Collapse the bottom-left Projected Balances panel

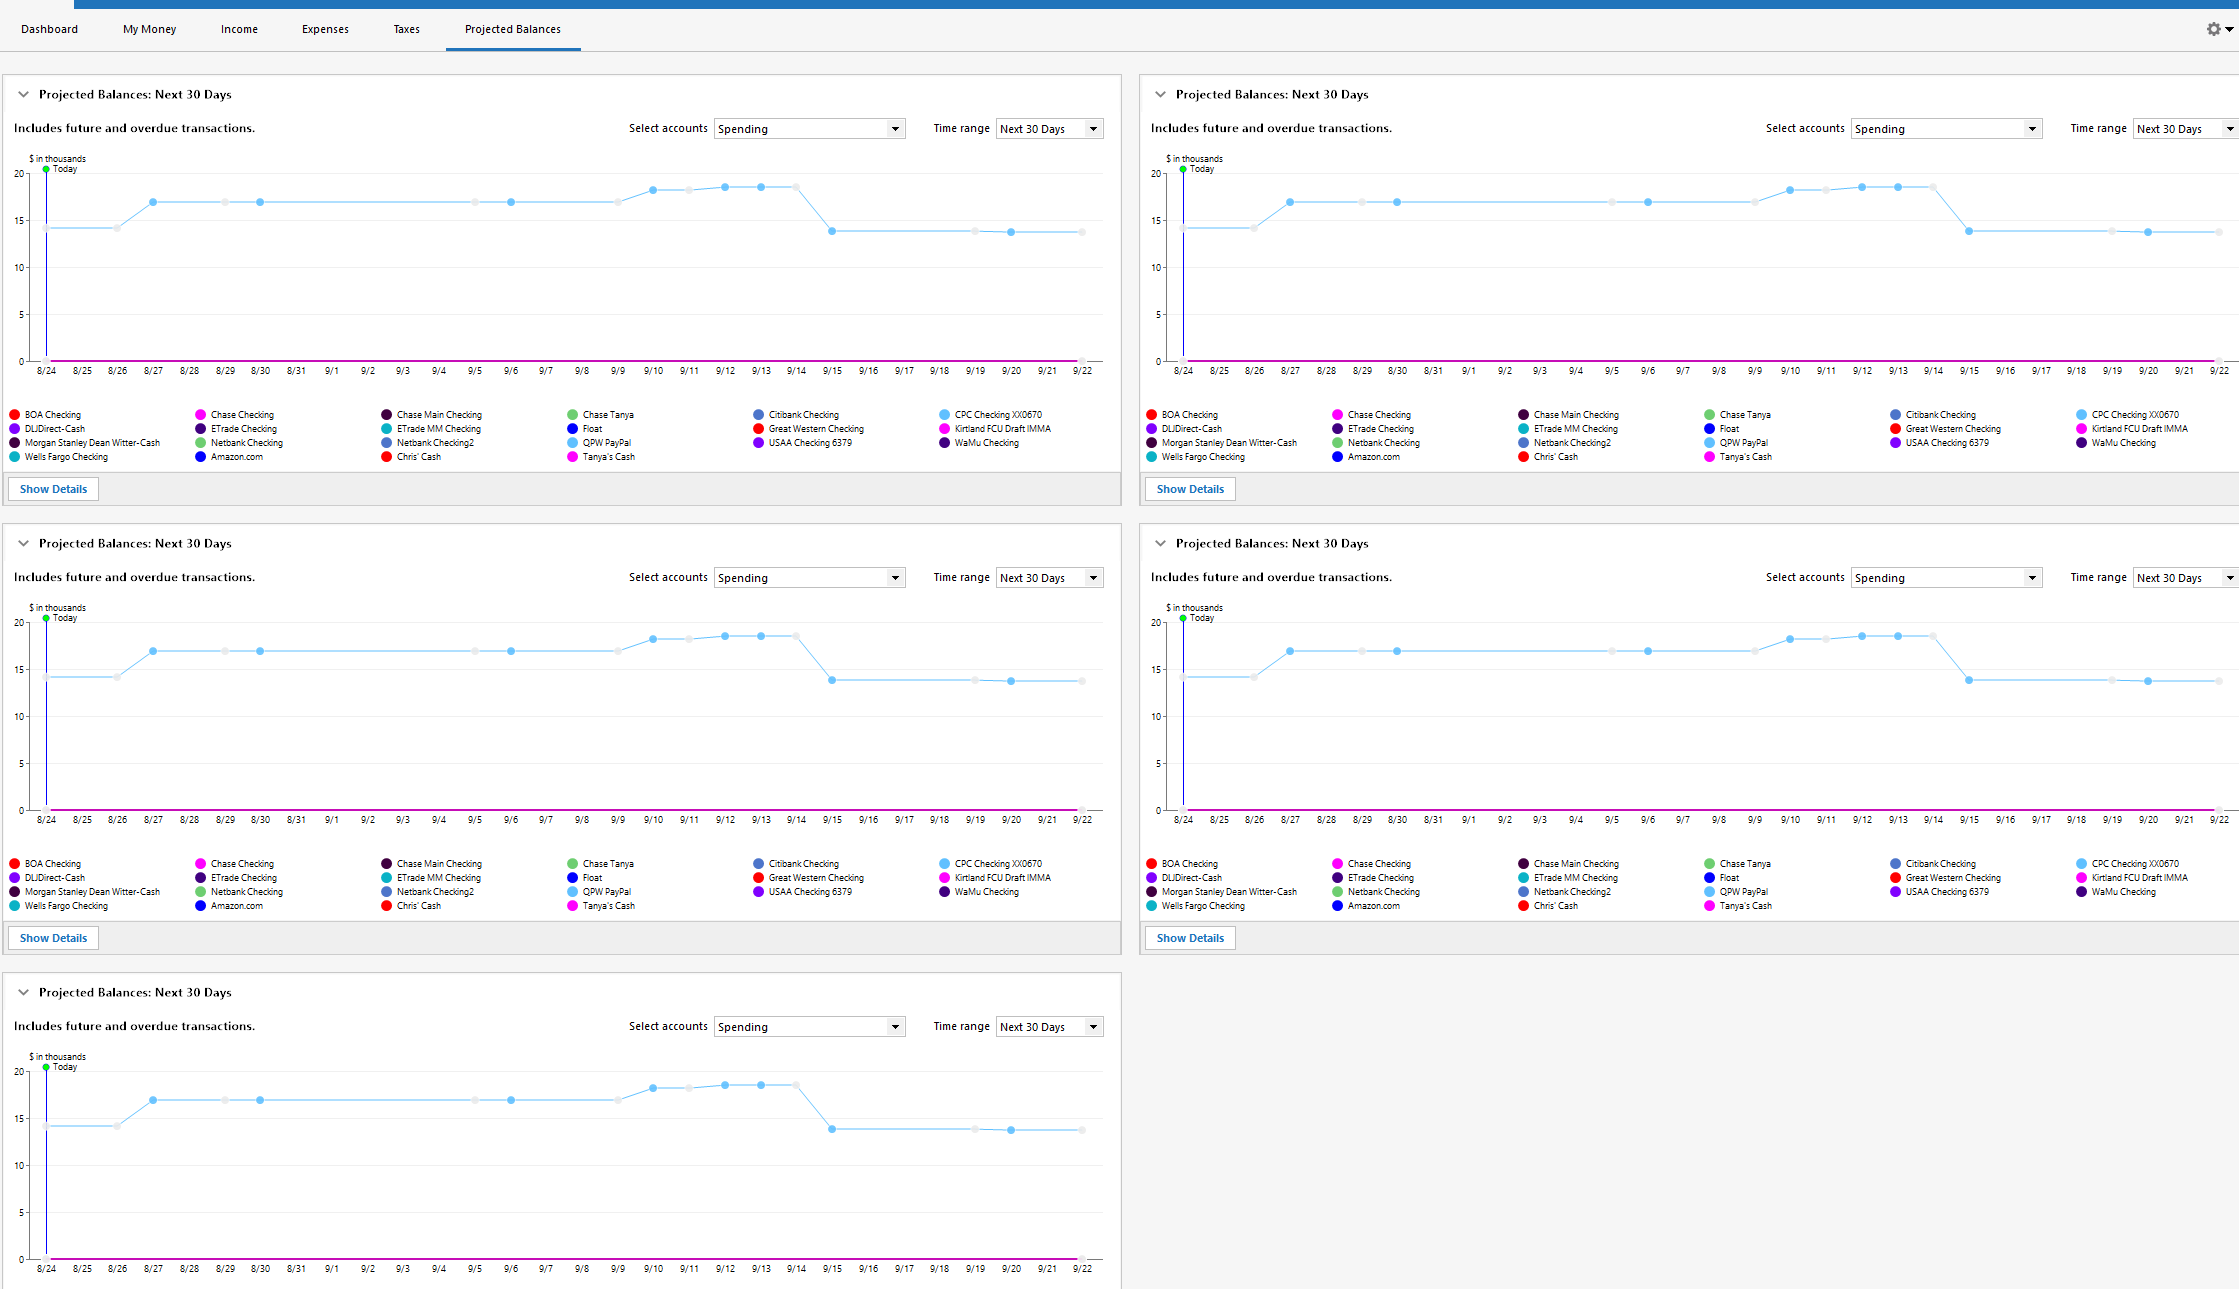click(23, 993)
